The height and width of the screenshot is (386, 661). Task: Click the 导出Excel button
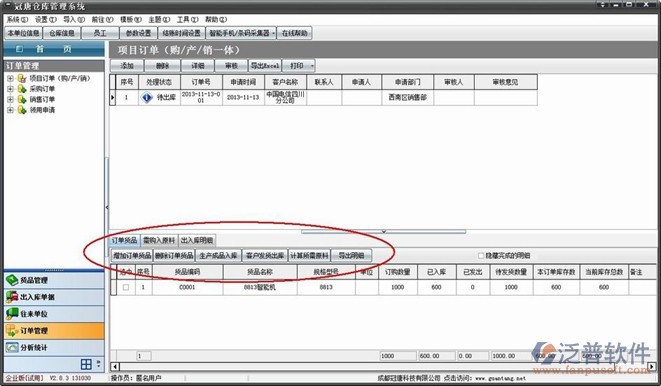(265, 66)
